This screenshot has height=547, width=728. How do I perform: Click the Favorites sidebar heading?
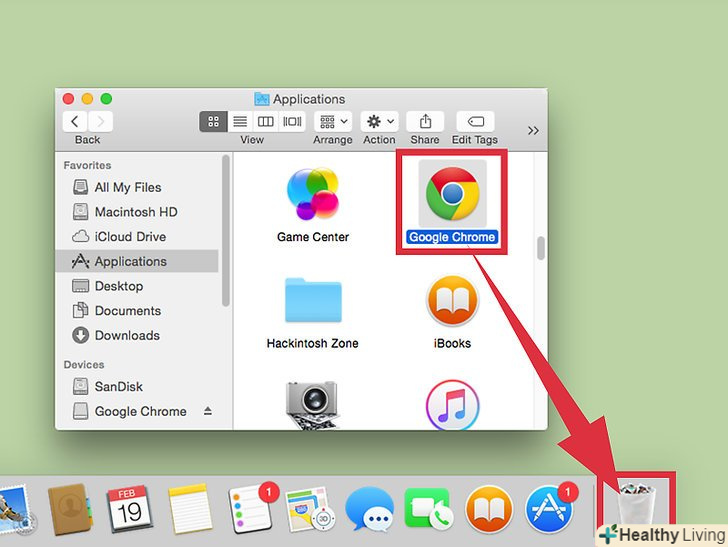87,165
